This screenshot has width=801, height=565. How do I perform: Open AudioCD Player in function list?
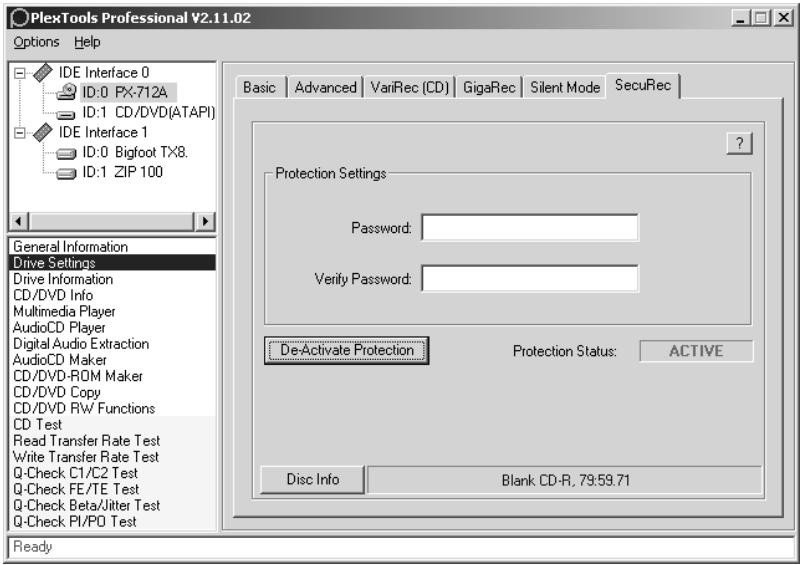[112, 327]
